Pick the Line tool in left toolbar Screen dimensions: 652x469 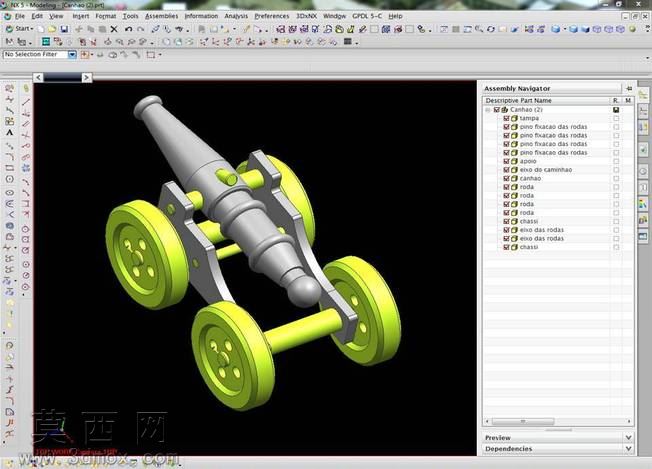tap(26, 101)
